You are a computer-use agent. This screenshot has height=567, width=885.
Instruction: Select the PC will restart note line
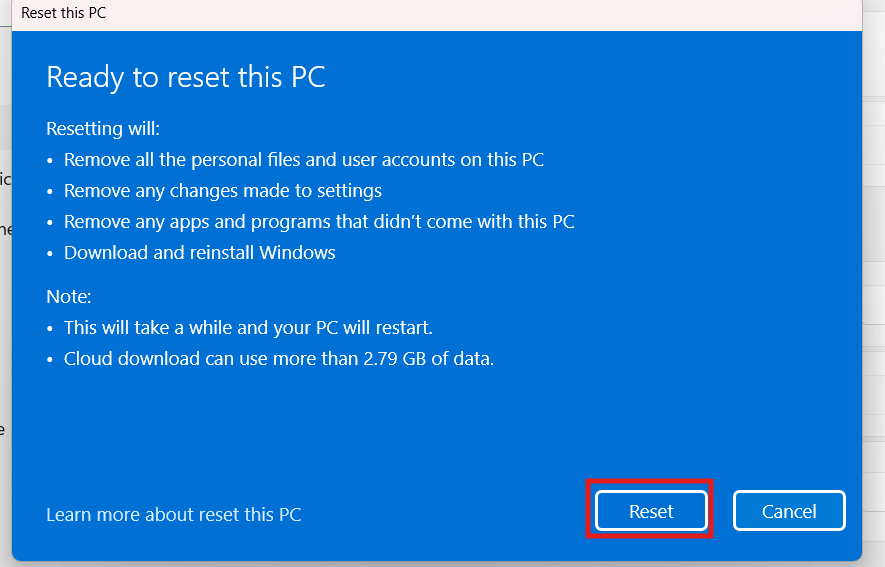coord(248,328)
